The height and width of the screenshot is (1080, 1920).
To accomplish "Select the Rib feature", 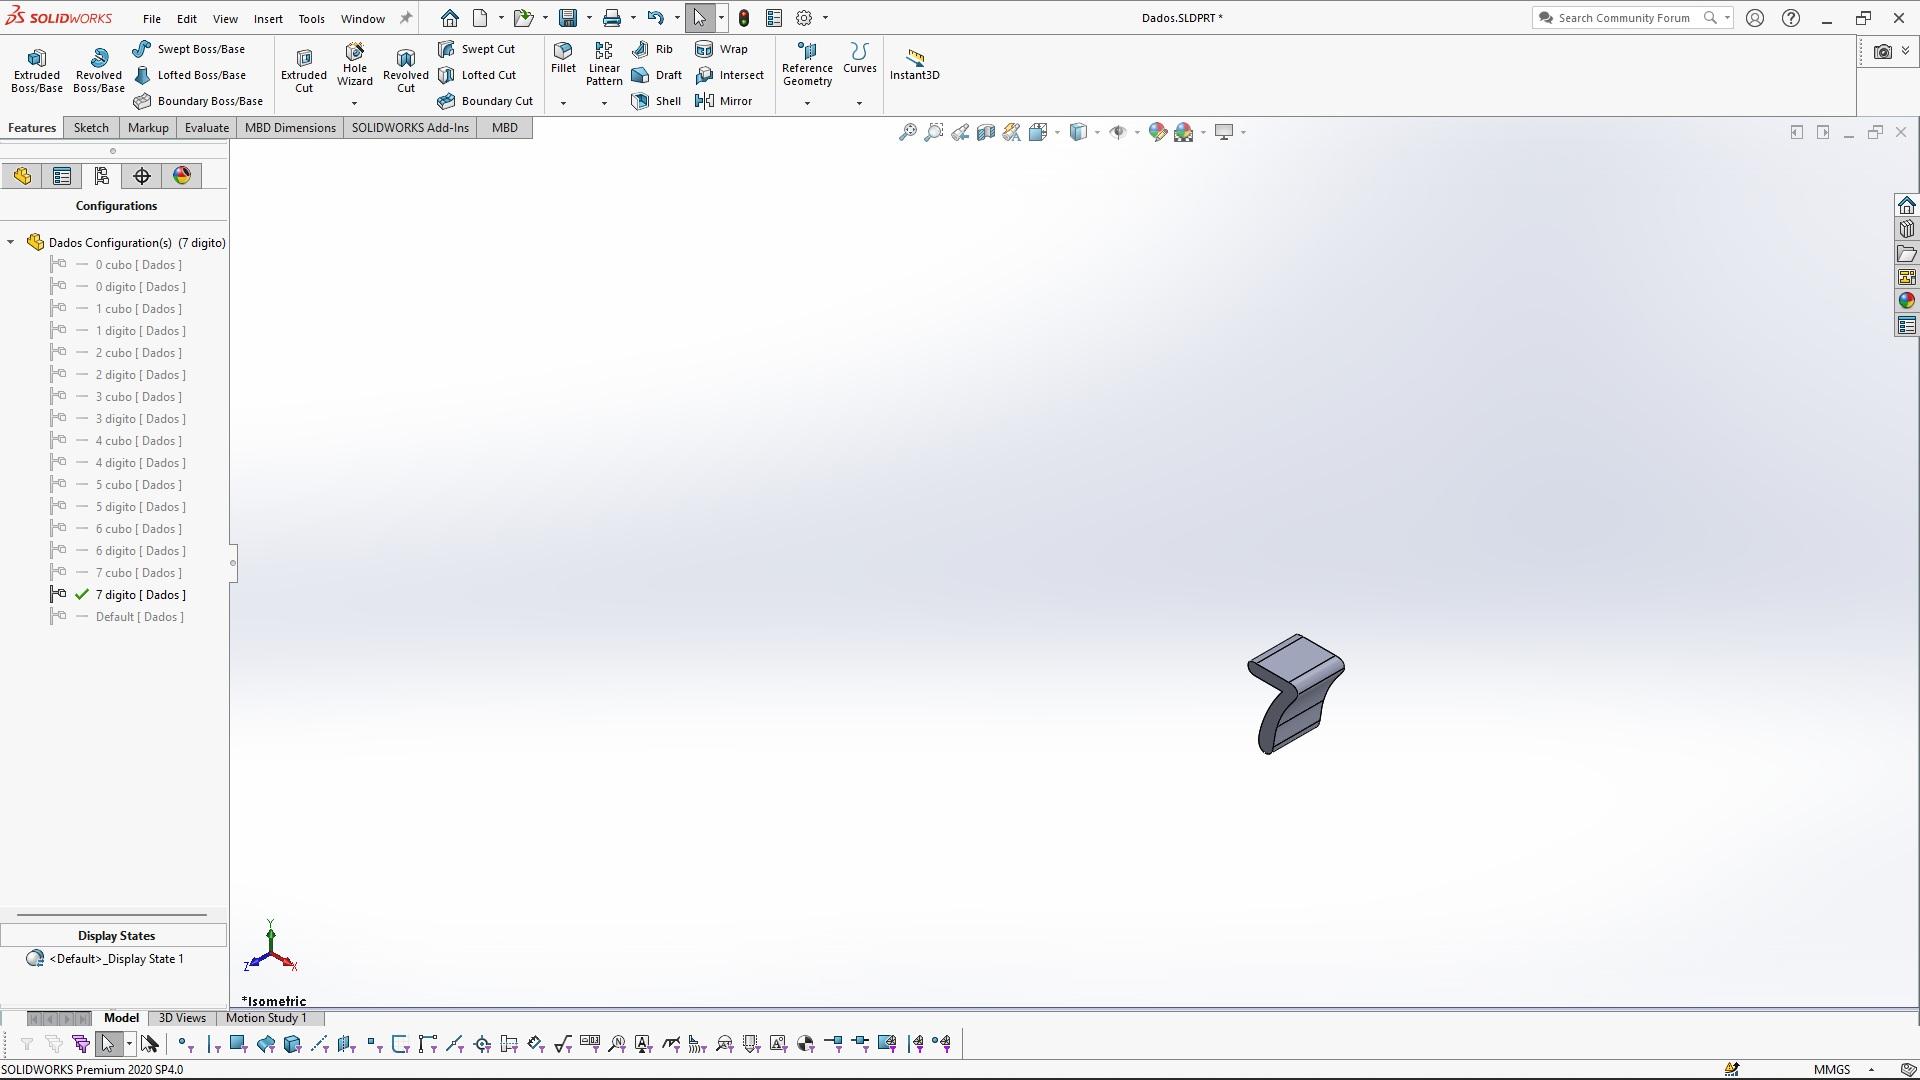I will click(x=652, y=49).
